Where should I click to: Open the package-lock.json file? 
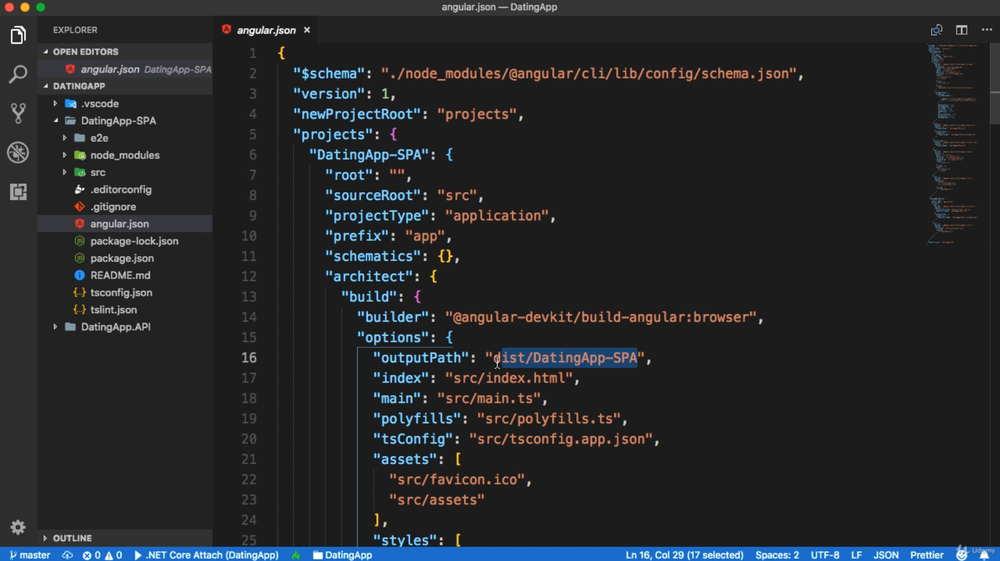point(125,241)
